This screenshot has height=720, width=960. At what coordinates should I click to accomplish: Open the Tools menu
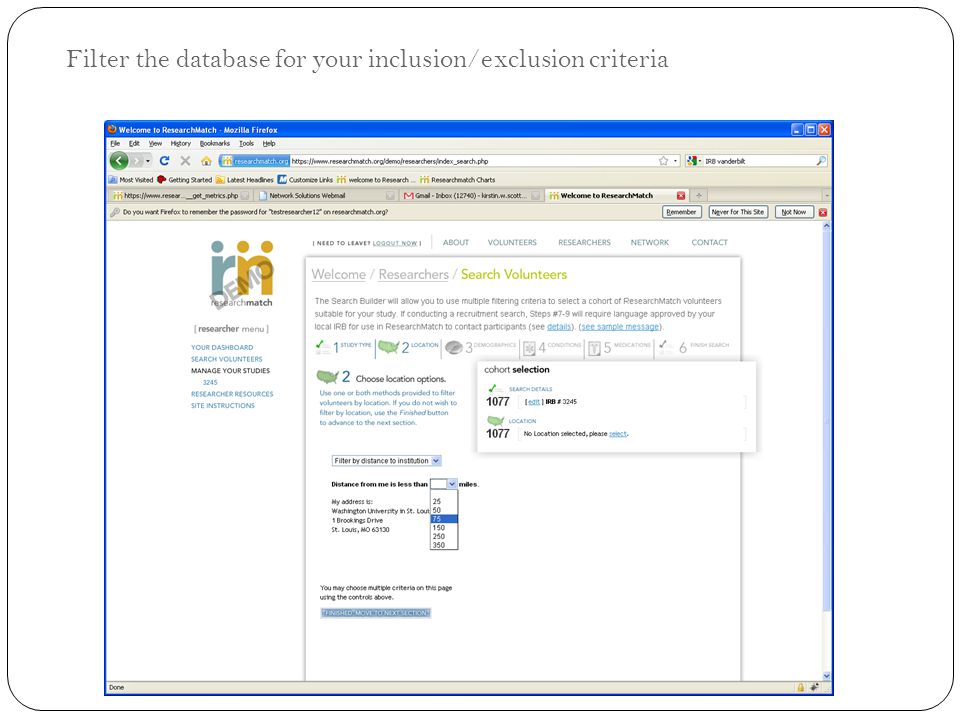tap(246, 143)
